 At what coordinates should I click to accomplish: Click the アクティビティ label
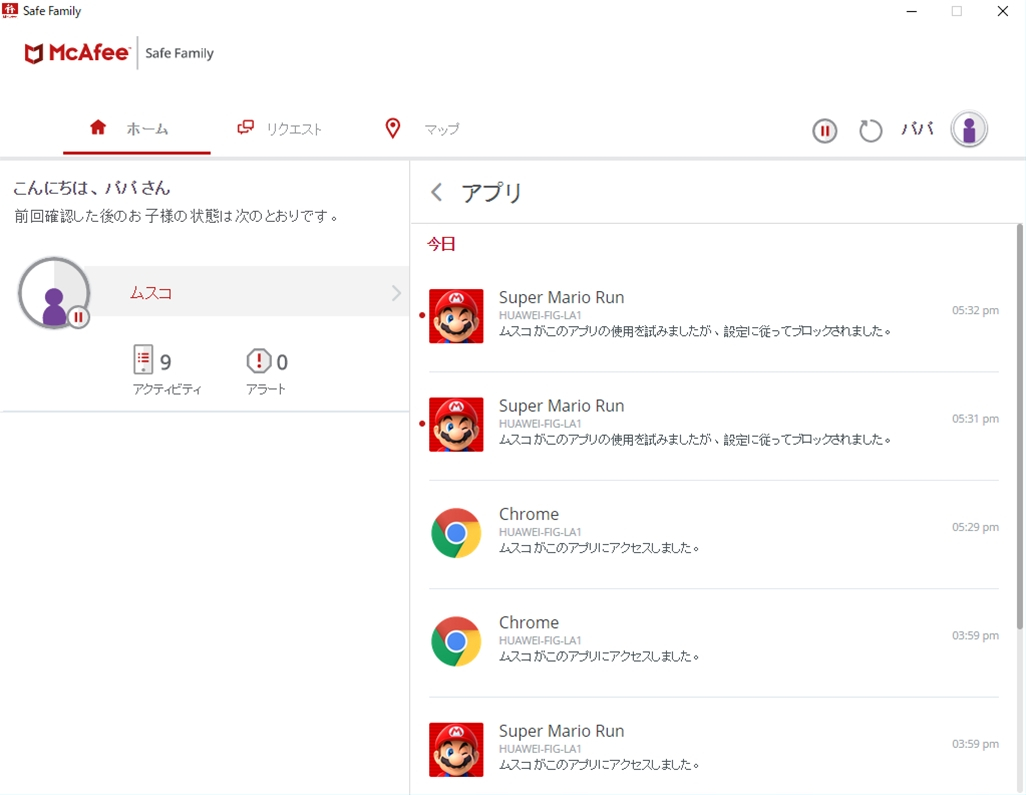click(x=167, y=389)
